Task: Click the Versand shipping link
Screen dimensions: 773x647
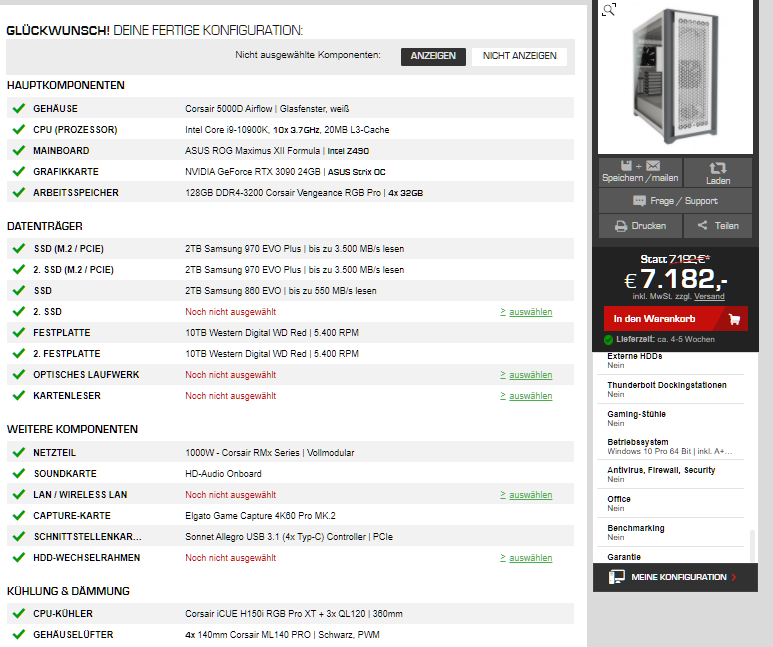Action: [709, 296]
